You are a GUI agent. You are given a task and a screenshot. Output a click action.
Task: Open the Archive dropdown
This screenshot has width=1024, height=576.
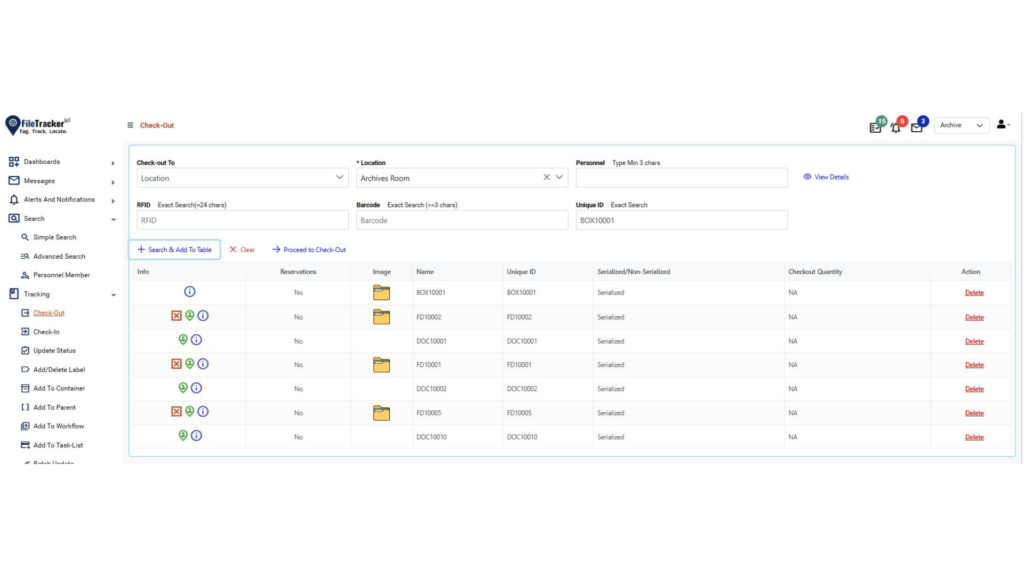(961, 124)
